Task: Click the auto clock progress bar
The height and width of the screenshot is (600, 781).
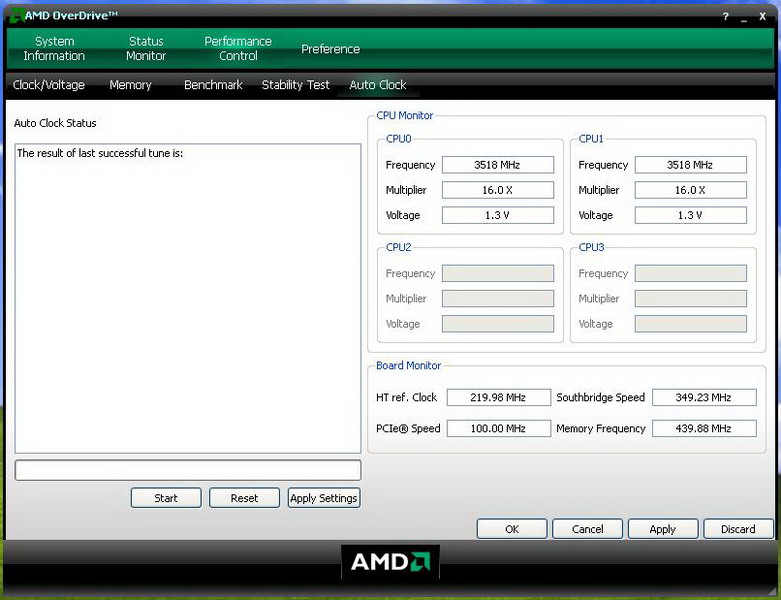Action: [x=188, y=470]
